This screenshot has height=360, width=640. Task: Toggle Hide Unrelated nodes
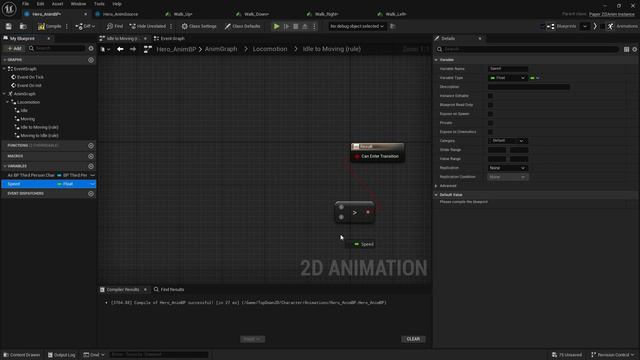148,26
